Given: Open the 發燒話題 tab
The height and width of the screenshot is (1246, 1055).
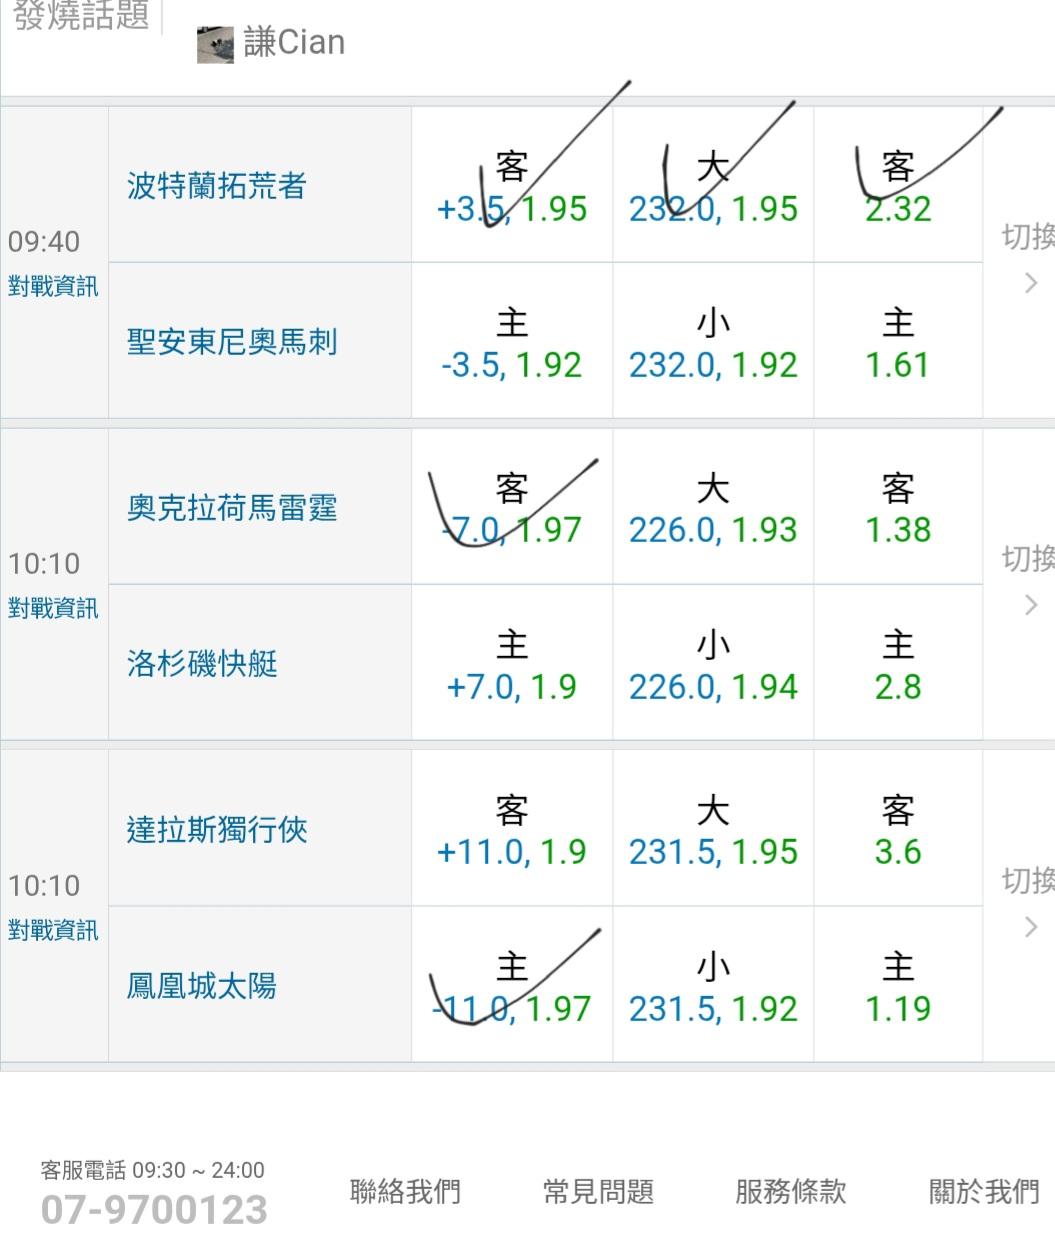Looking at the screenshot, I should [x=81, y=16].
